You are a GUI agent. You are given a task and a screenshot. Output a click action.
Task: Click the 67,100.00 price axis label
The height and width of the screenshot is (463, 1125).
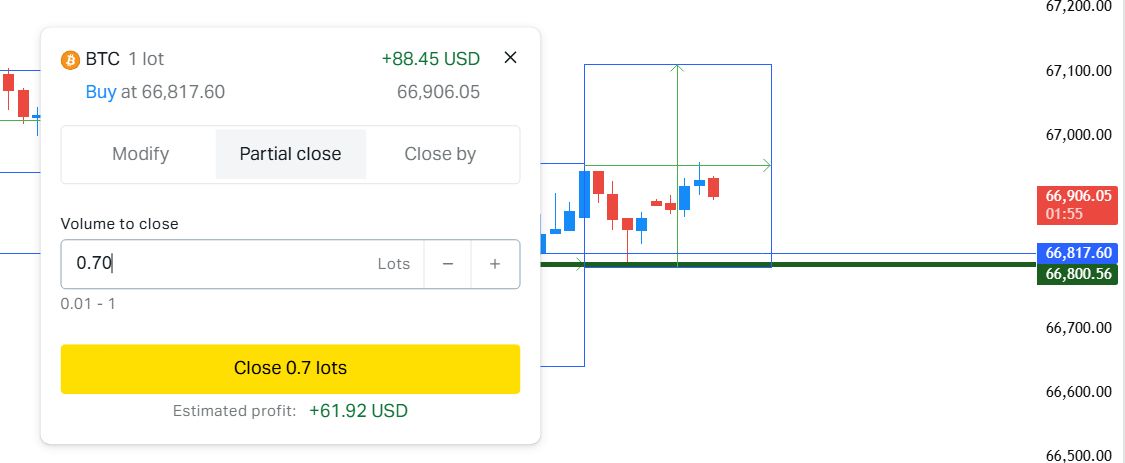pos(1079,71)
